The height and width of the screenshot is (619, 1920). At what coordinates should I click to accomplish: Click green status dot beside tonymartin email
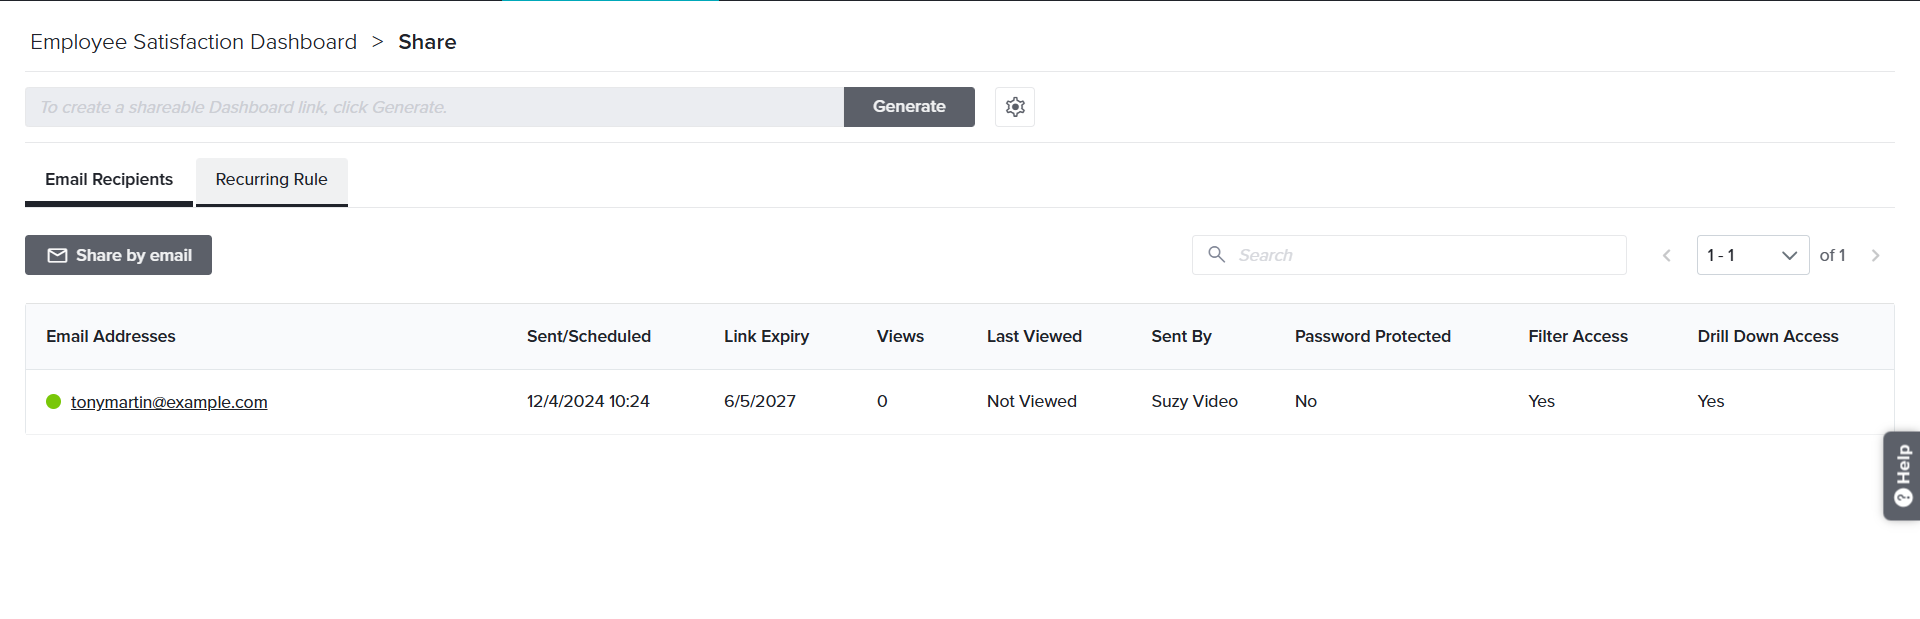click(54, 402)
